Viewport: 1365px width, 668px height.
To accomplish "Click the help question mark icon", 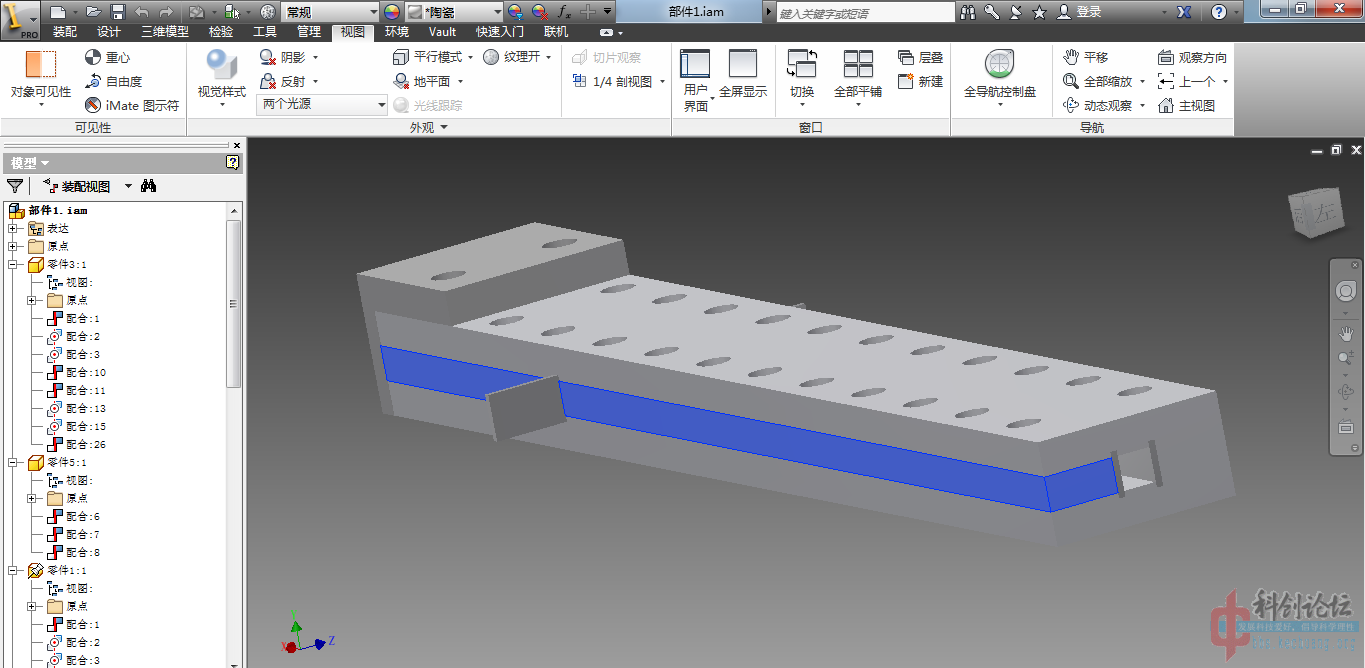I will tap(1218, 12).
